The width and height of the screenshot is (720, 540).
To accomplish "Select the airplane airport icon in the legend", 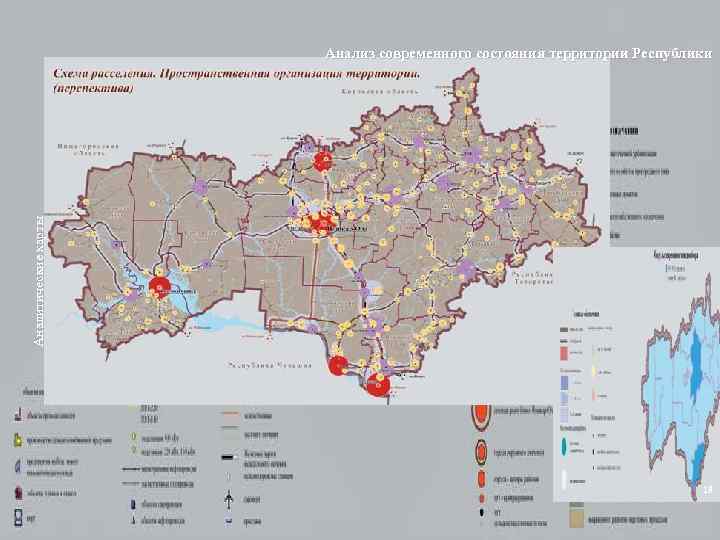I will point(228,499).
